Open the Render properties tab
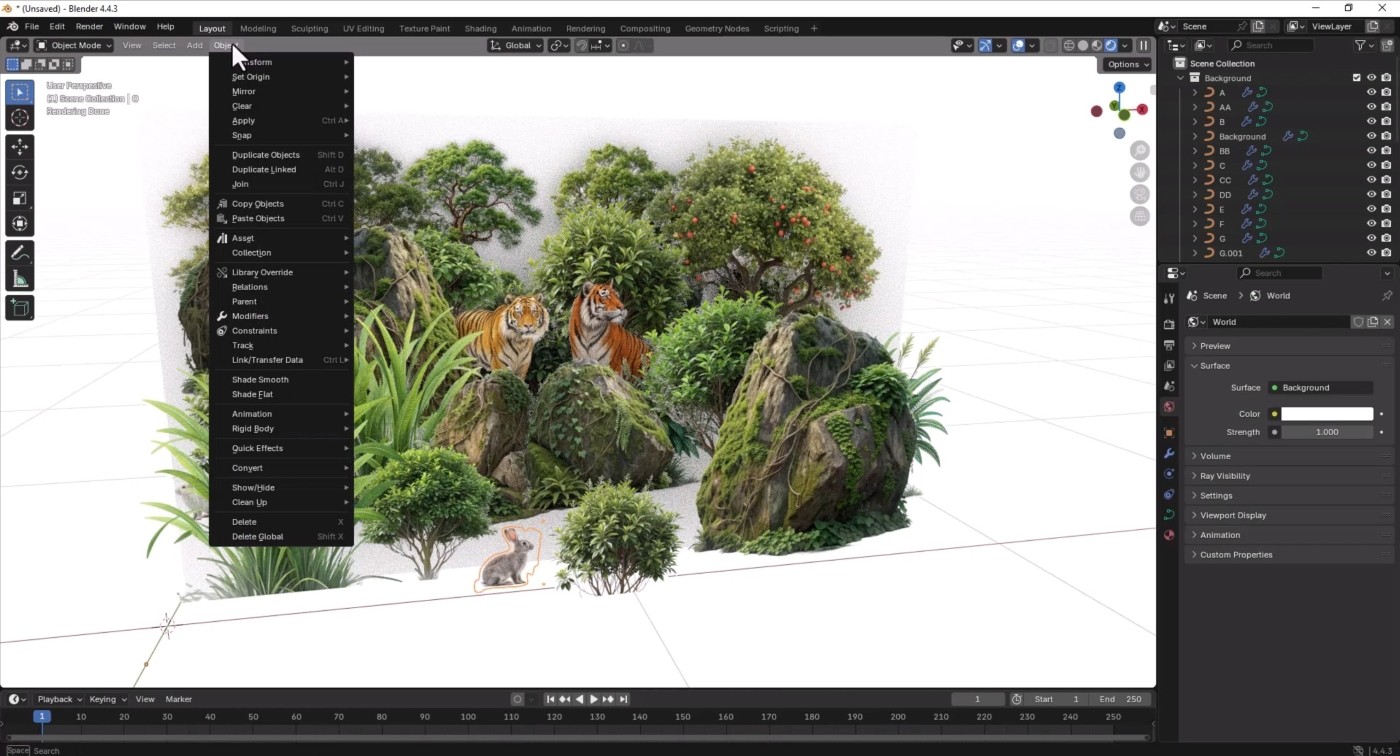The image size is (1400, 756). coord(1169,324)
